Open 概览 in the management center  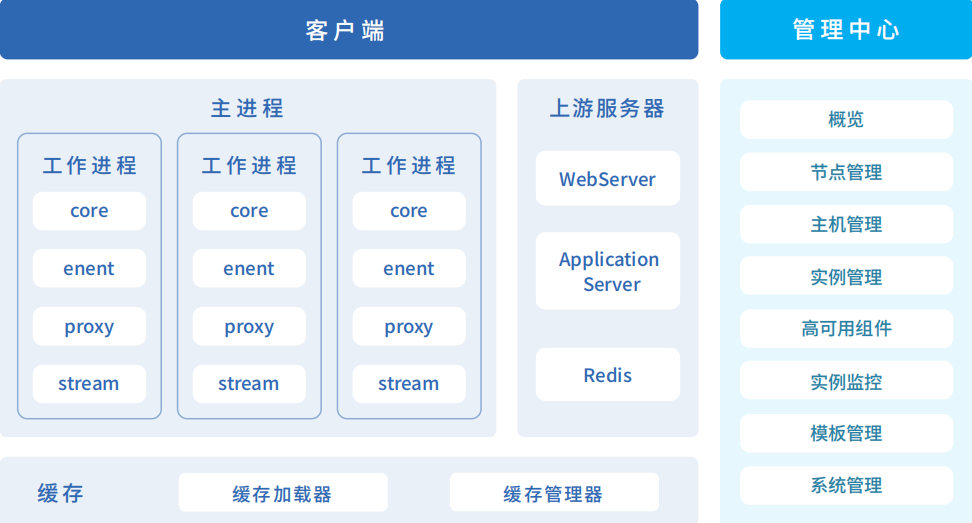click(x=846, y=120)
